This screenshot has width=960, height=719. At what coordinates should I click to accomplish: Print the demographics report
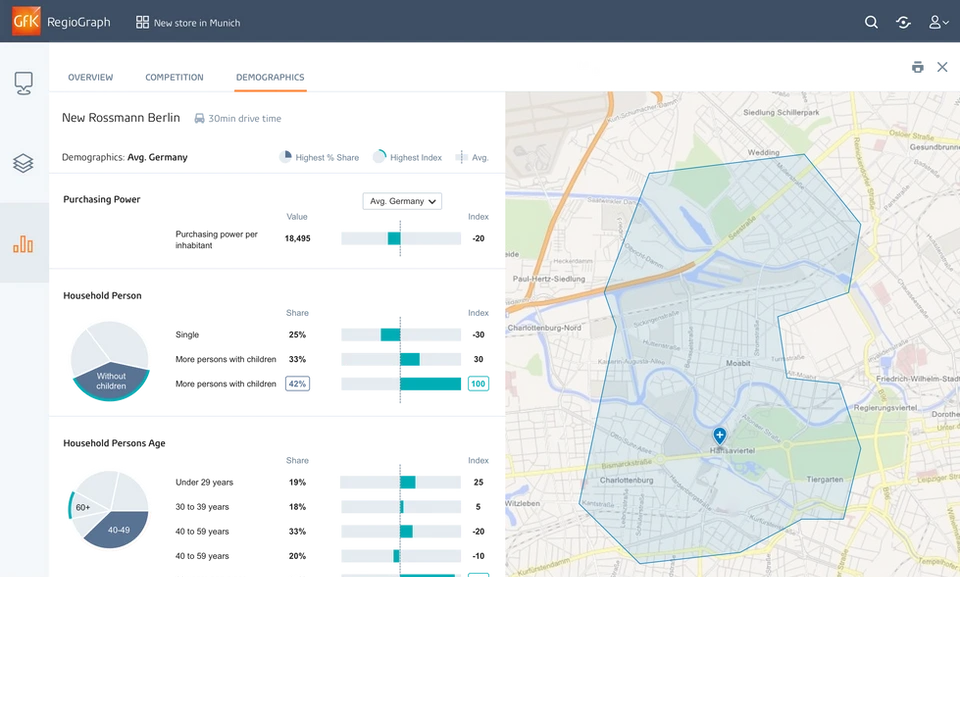[917, 67]
